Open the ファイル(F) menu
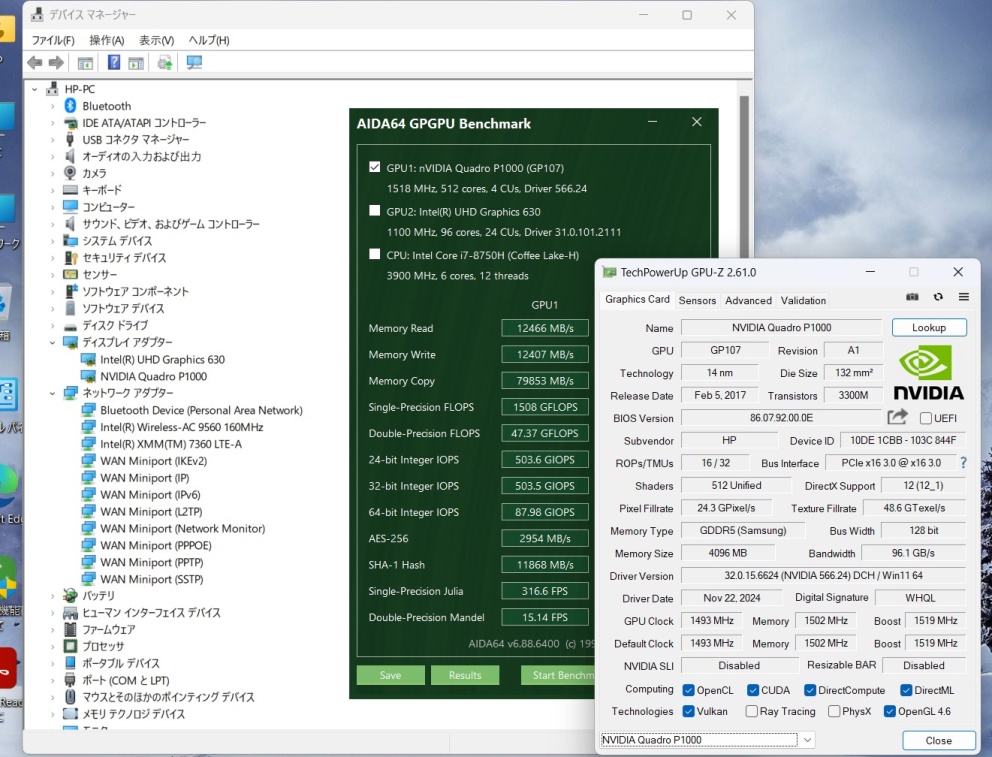Image resolution: width=992 pixels, height=757 pixels. click(53, 40)
